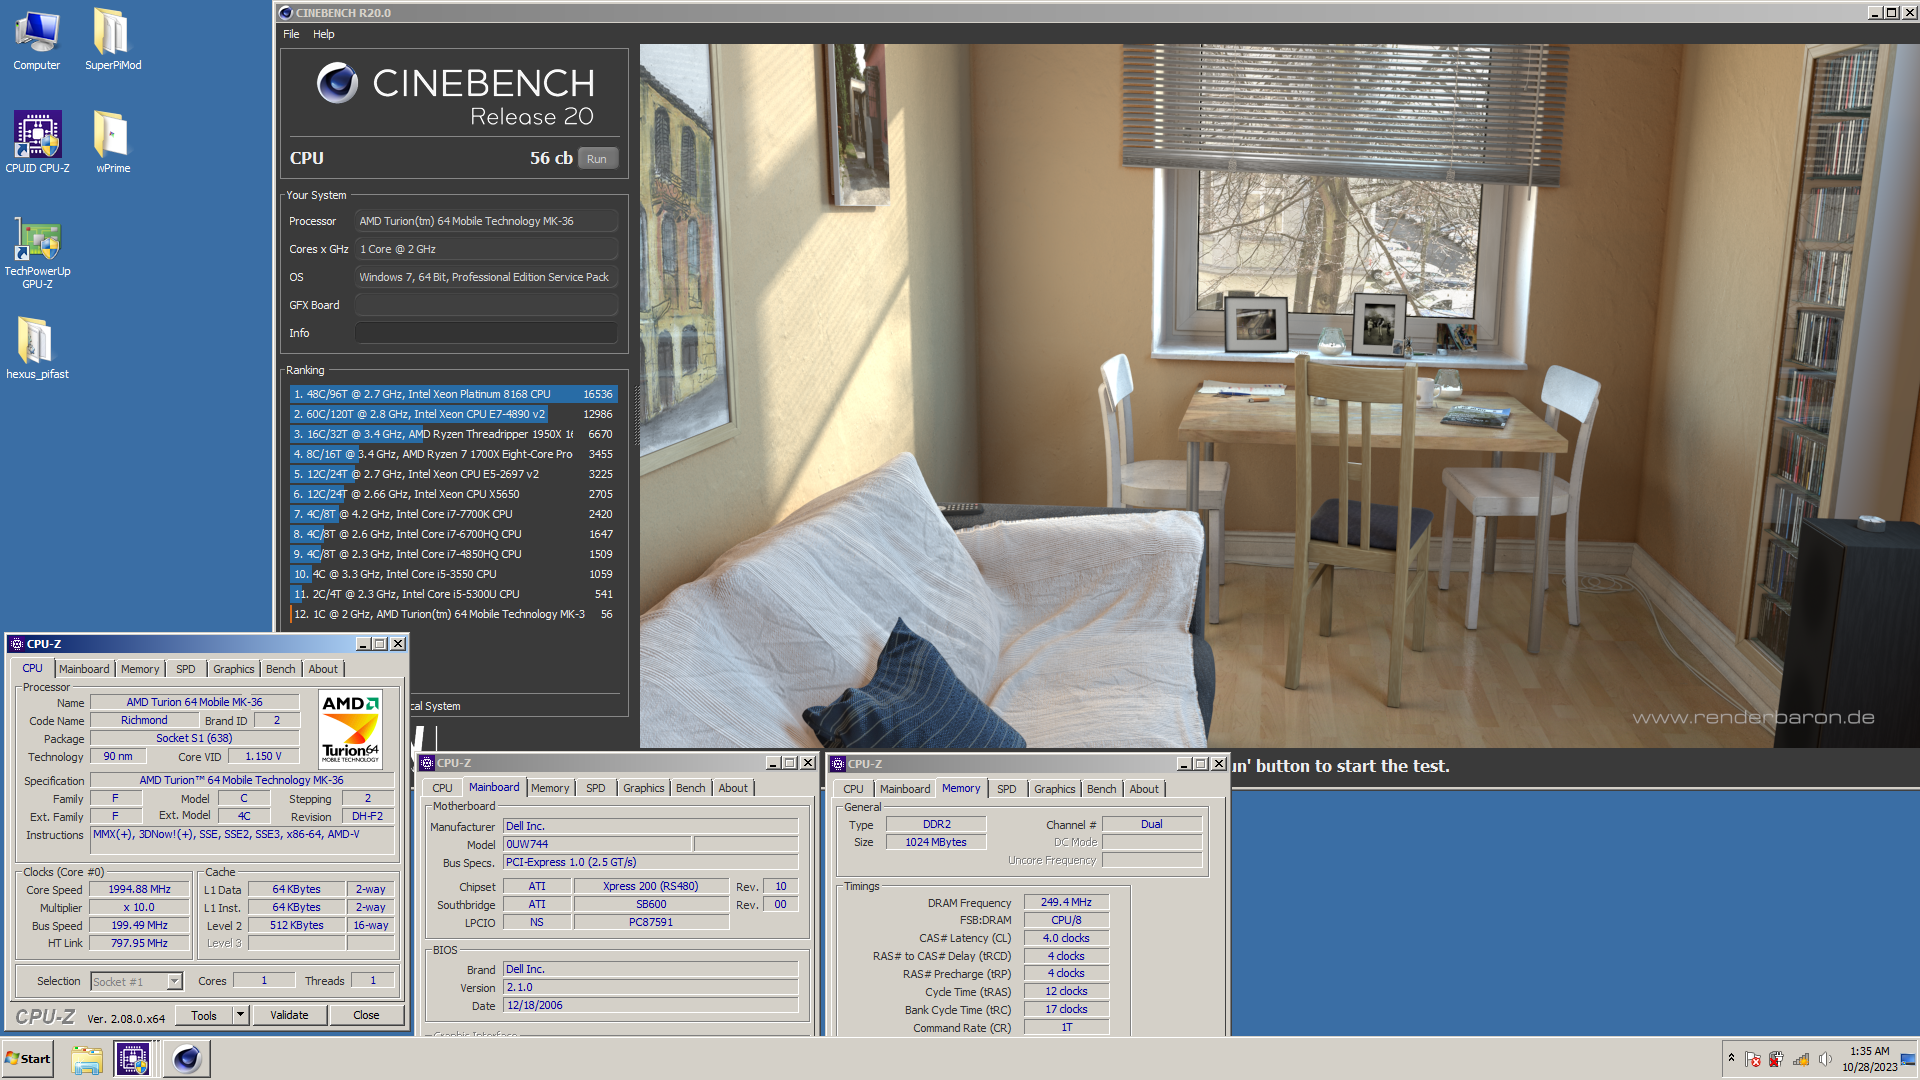Viewport: 1920px width, 1080px height.
Task: Select the Ryzen Threadripper 1950X ranking row
Action: (453, 434)
